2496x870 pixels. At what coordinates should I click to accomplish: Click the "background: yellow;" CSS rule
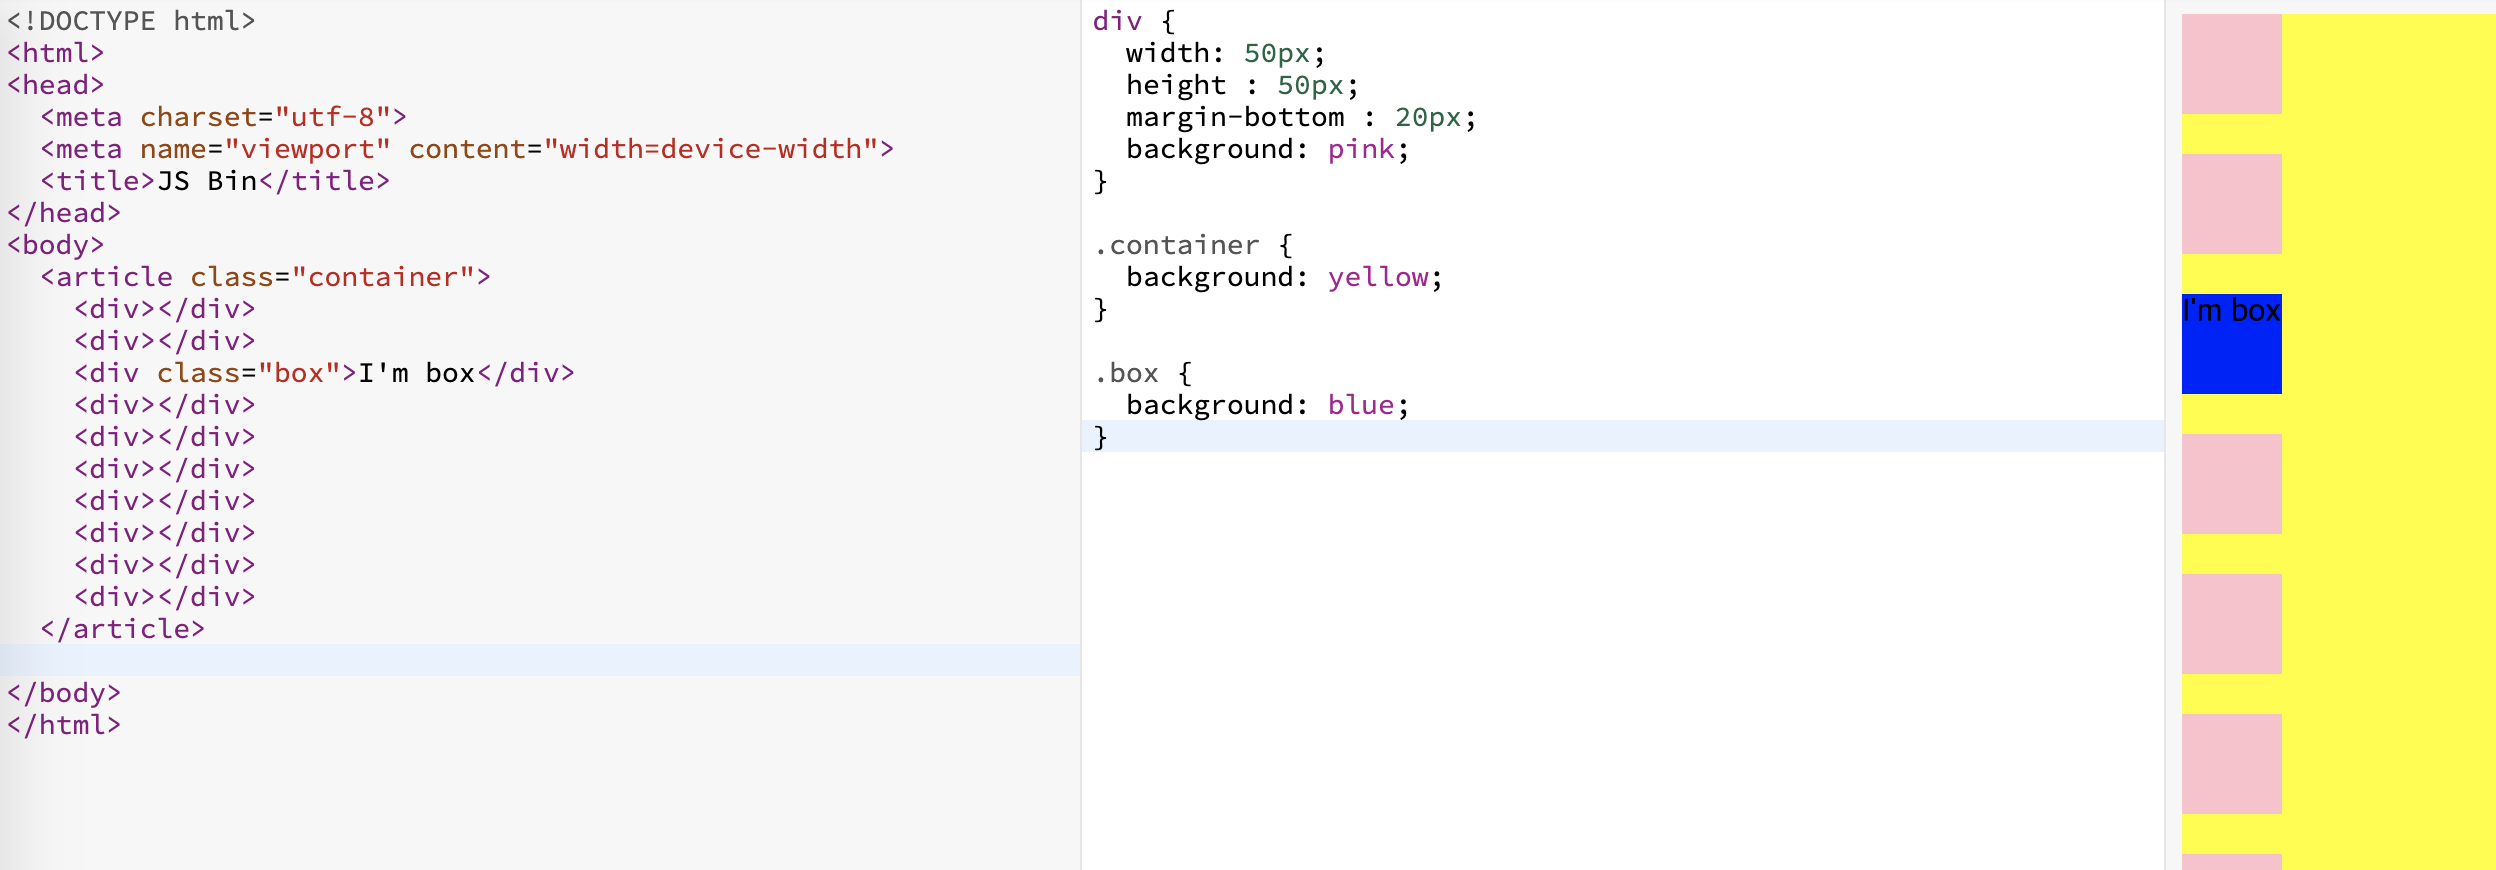(1285, 277)
